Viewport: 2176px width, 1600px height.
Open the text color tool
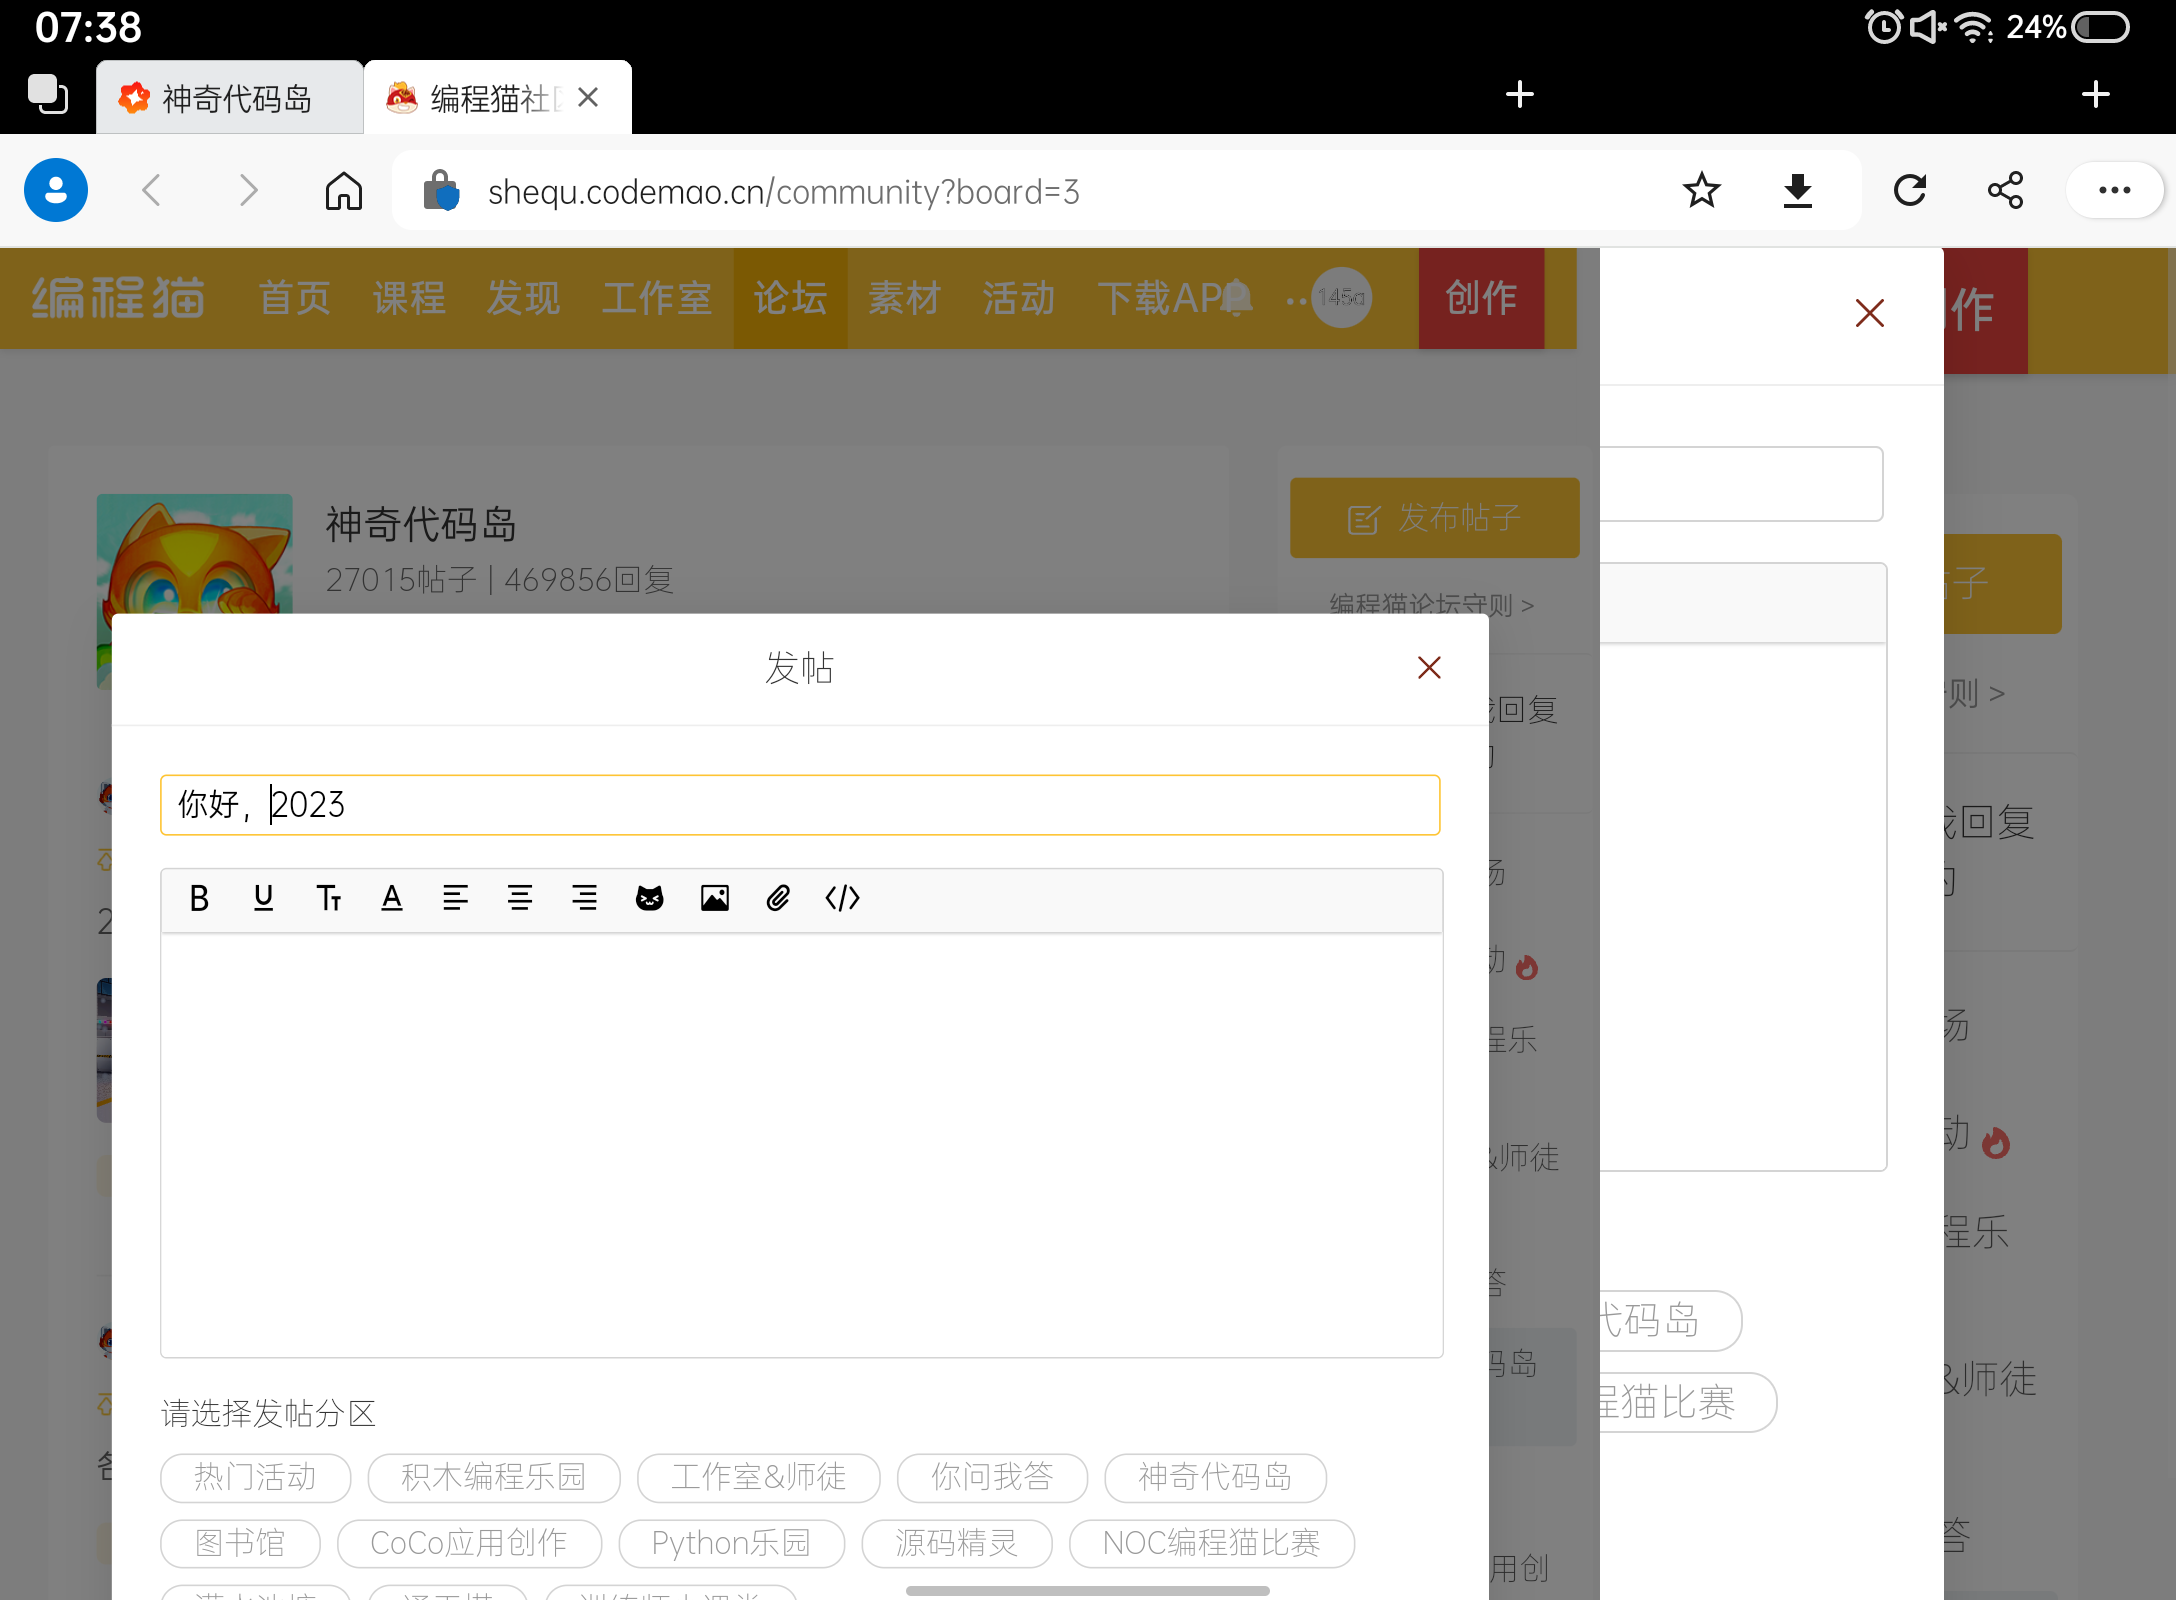coord(392,899)
